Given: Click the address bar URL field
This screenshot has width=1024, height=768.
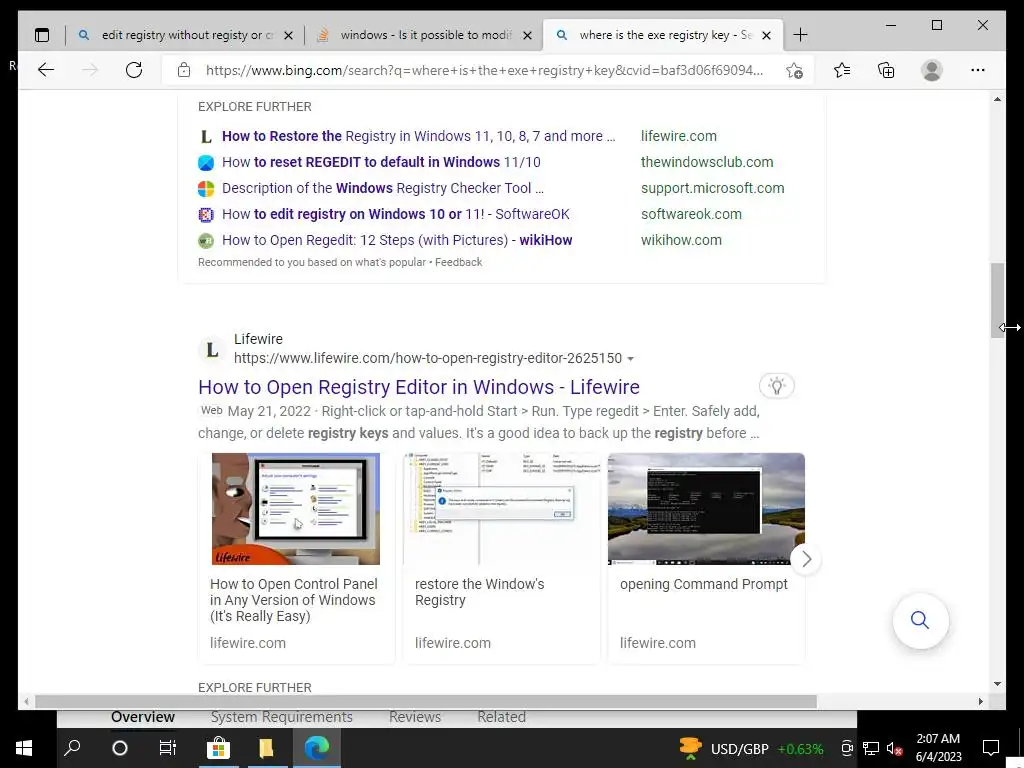Looking at the screenshot, I should [x=484, y=70].
